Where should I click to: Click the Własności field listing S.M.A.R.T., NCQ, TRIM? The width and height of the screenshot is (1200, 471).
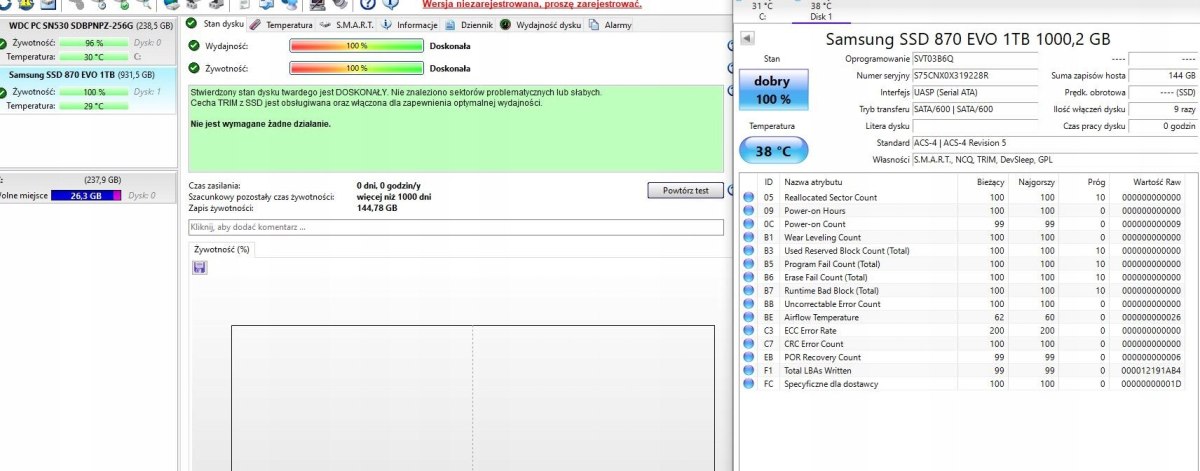click(x=1054, y=159)
